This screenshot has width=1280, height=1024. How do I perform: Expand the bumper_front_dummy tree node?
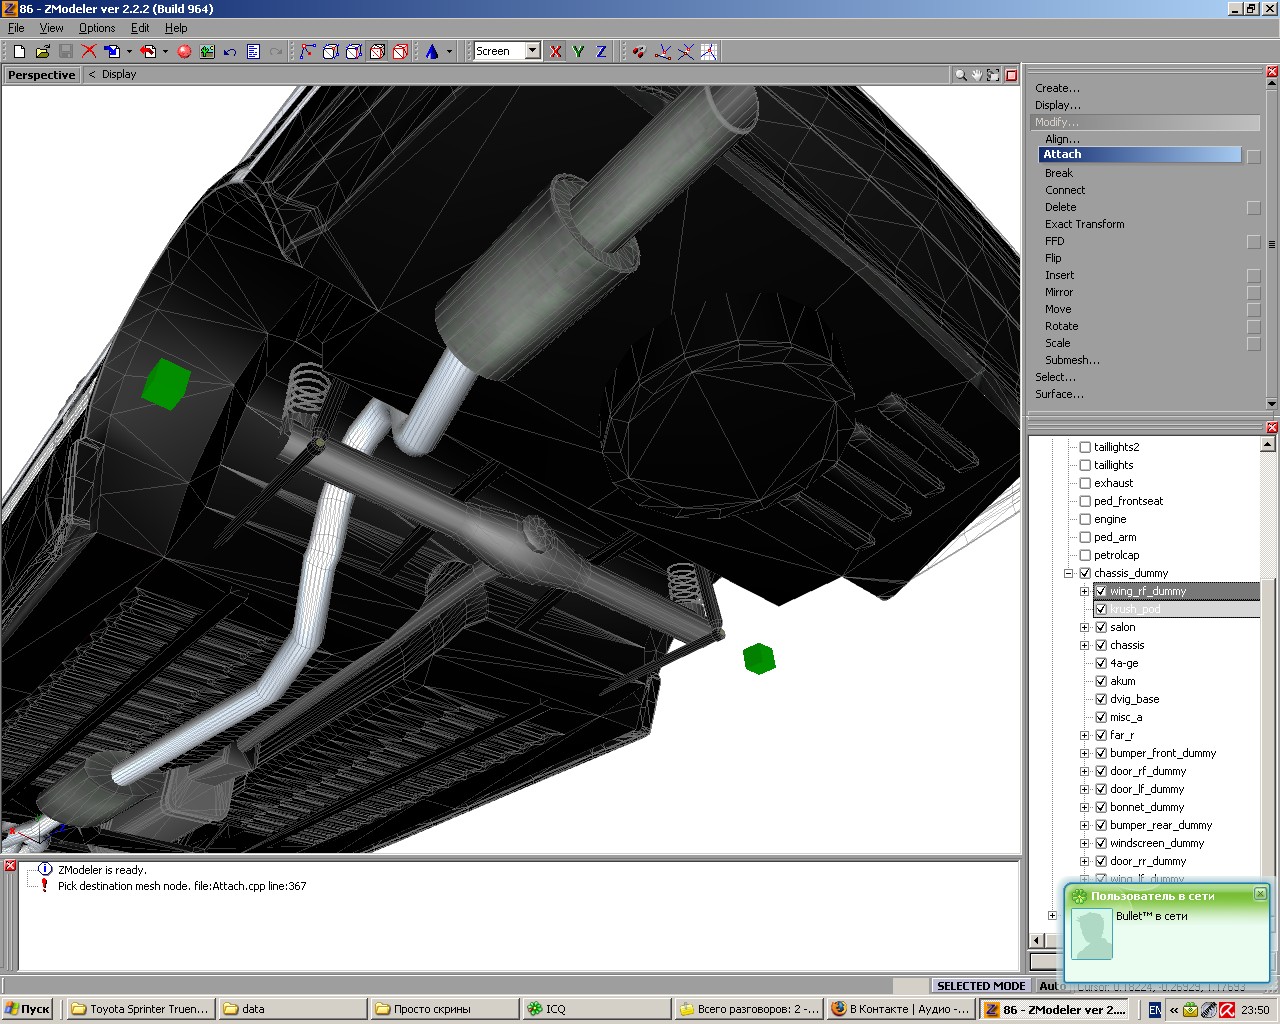click(1084, 753)
